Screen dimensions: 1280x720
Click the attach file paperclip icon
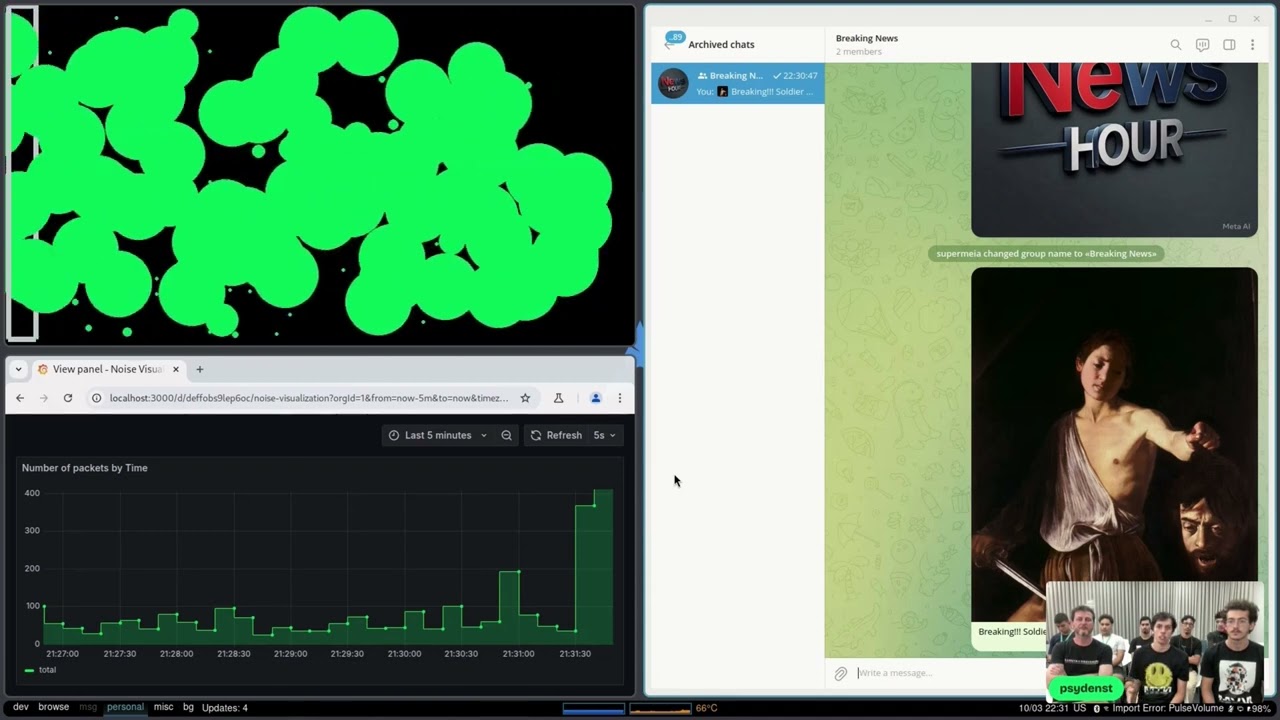(841, 674)
